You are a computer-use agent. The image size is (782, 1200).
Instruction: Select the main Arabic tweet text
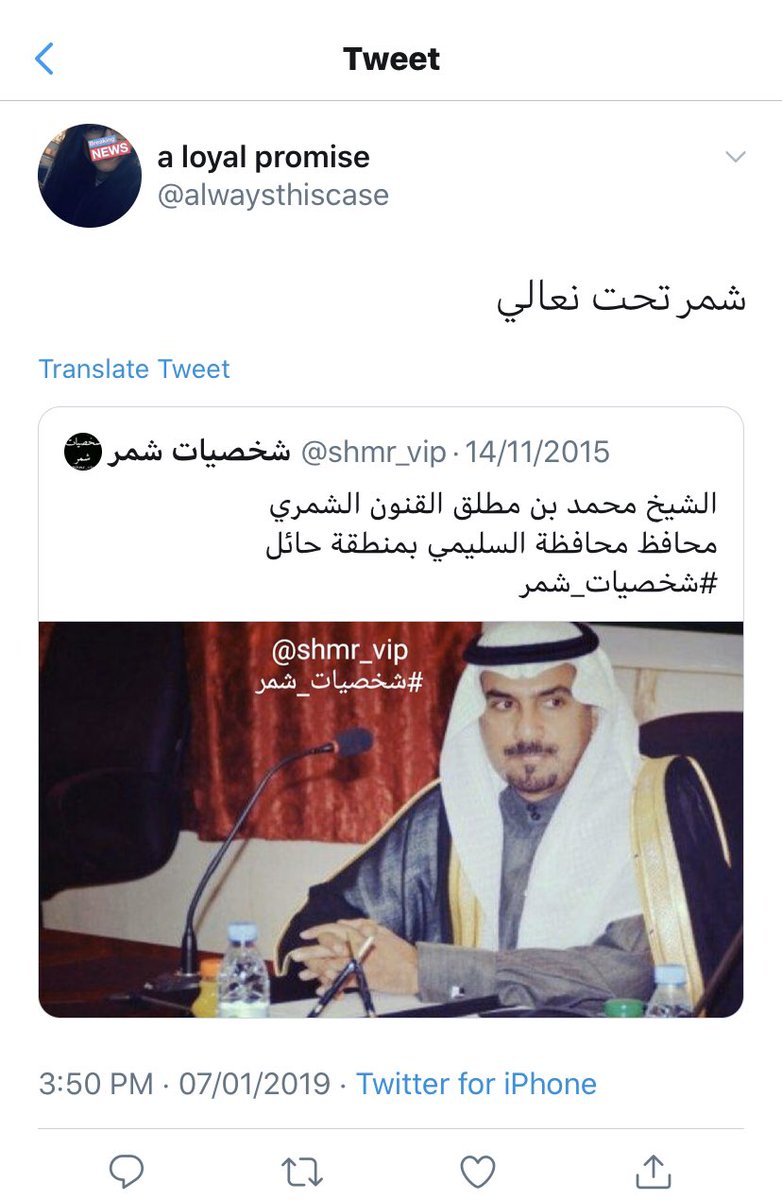pos(621,300)
